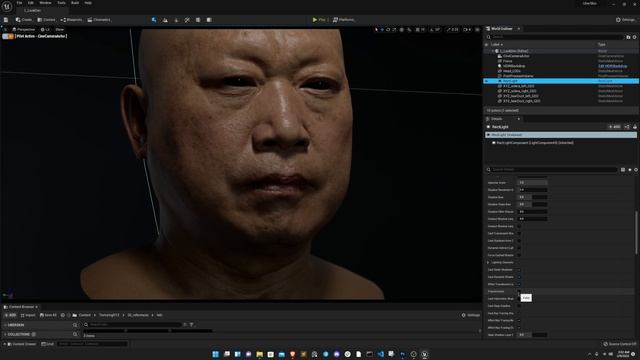
Task: Click the Edit HDRIBackdrop link
Action: pos(613,66)
